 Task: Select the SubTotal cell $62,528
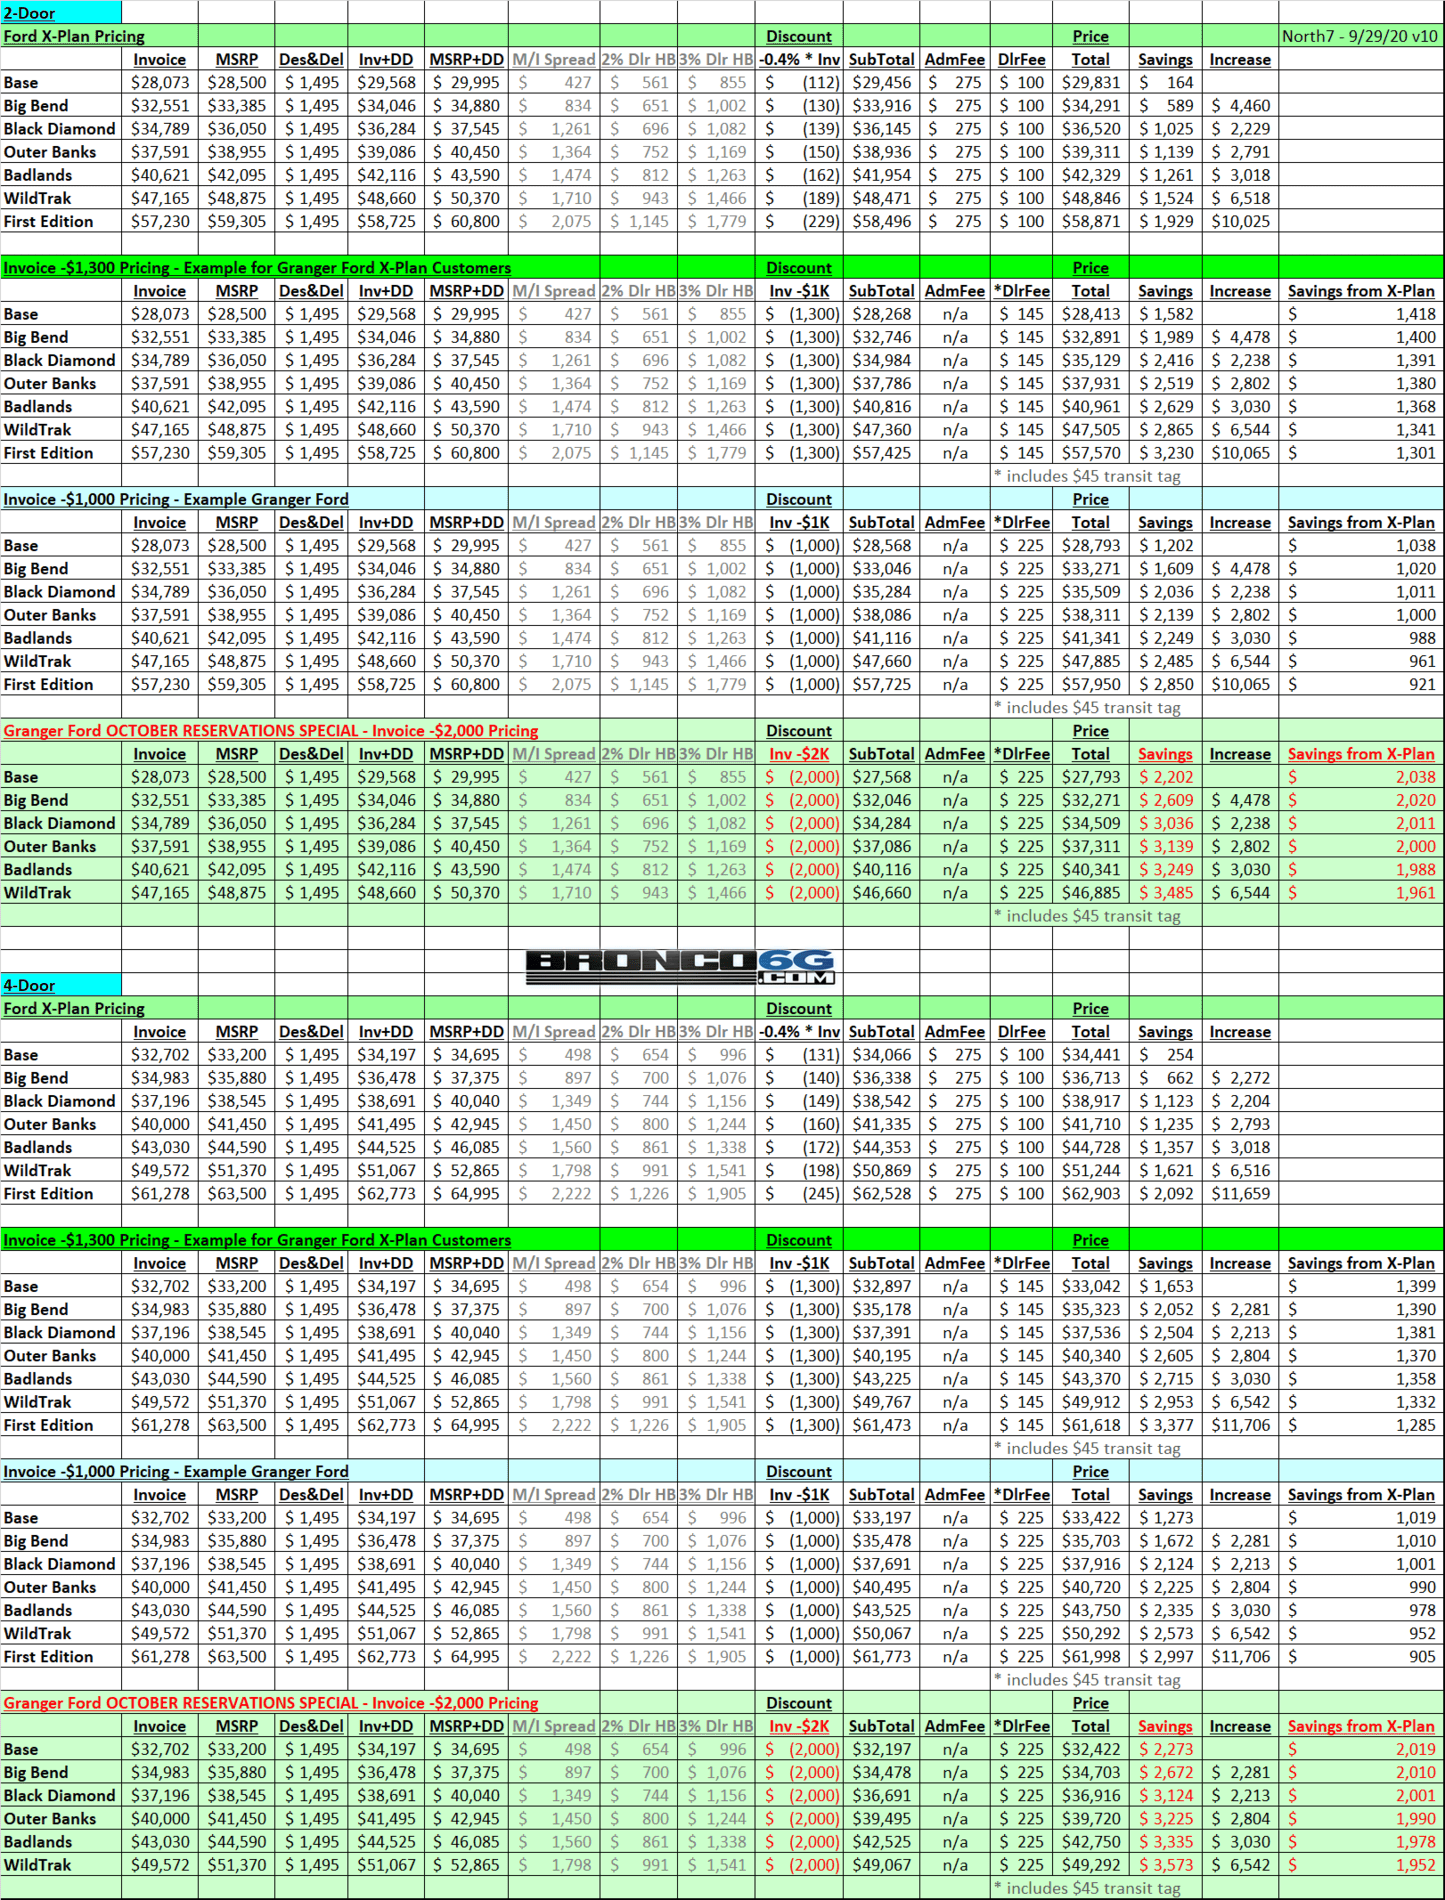882,1194
